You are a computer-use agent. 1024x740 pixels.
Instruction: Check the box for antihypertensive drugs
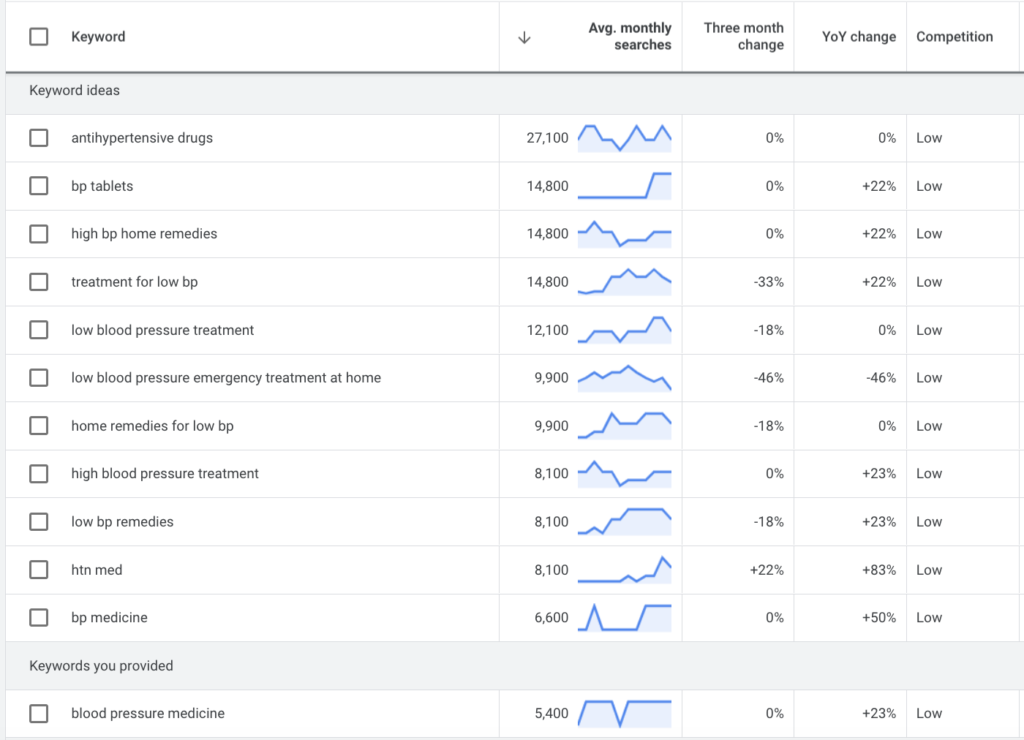(x=39, y=138)
